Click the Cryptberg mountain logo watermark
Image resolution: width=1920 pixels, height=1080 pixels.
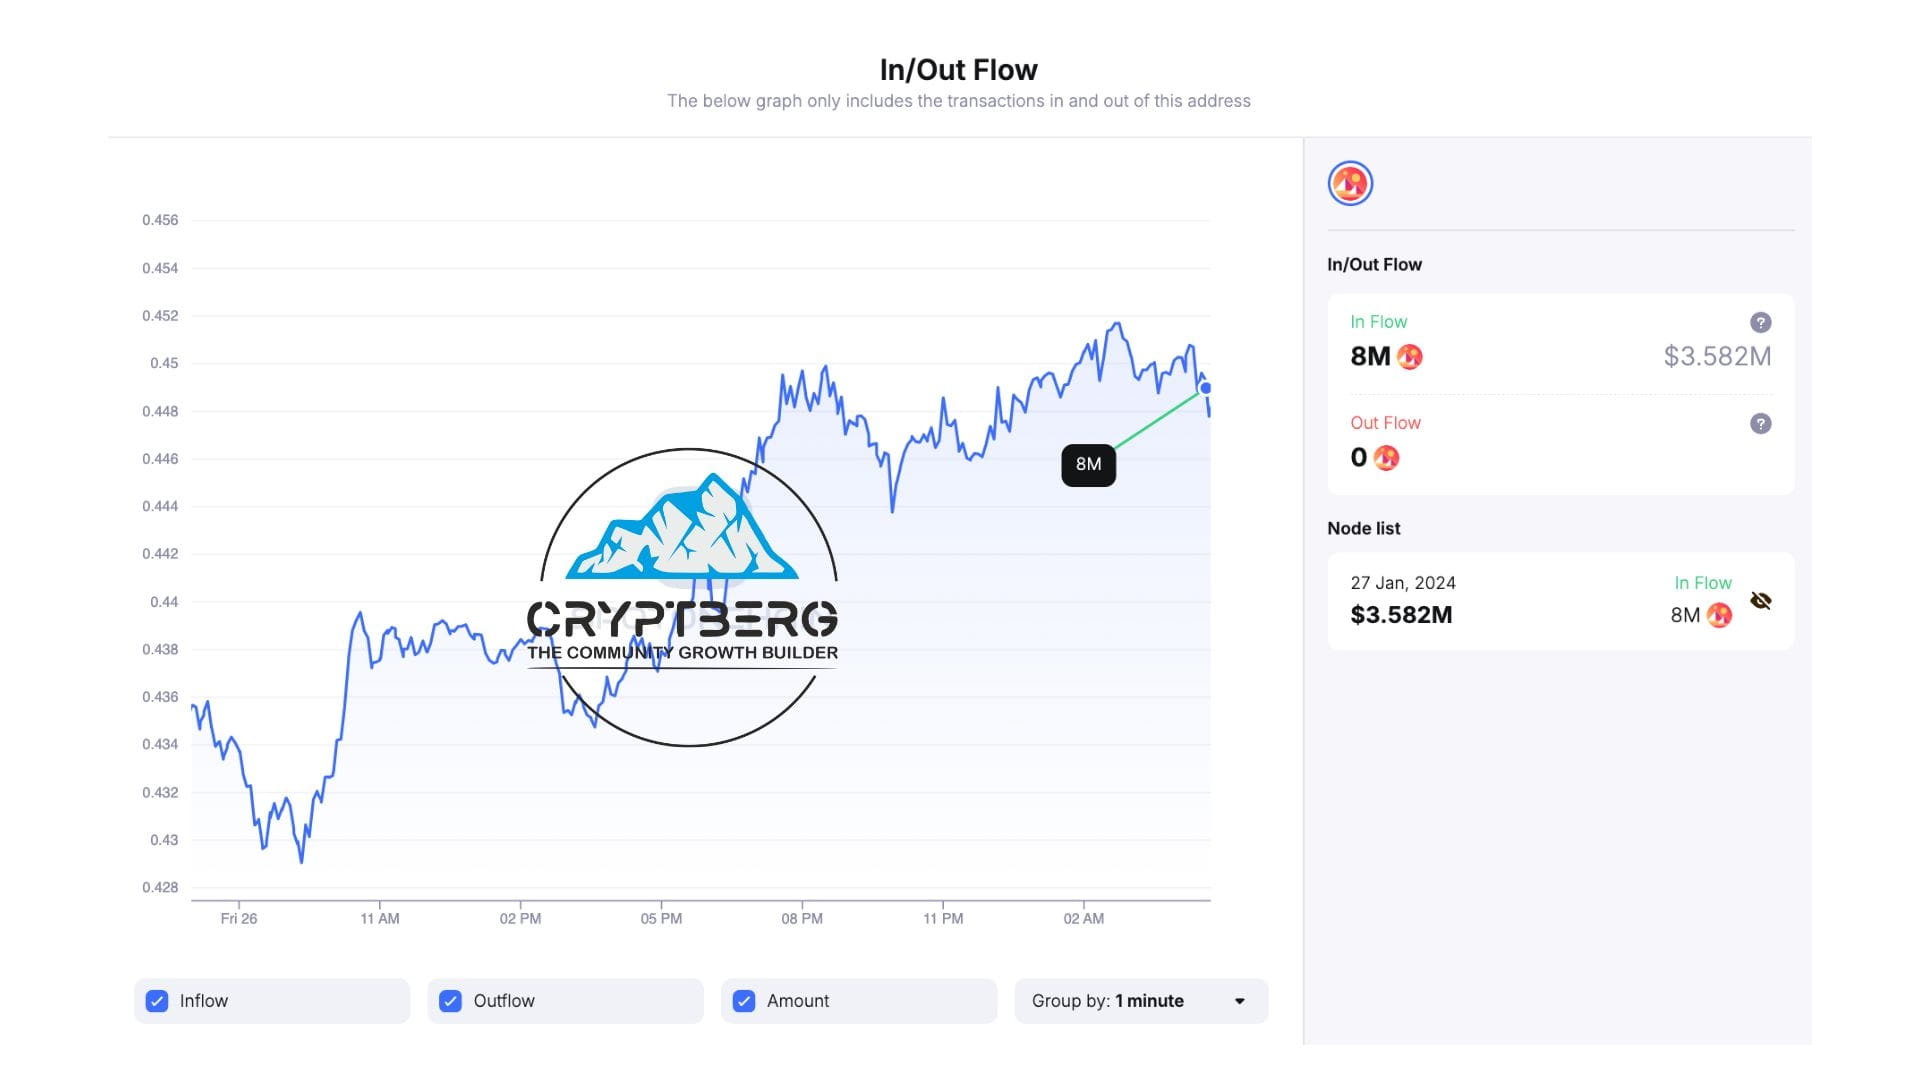click(688, 597)
